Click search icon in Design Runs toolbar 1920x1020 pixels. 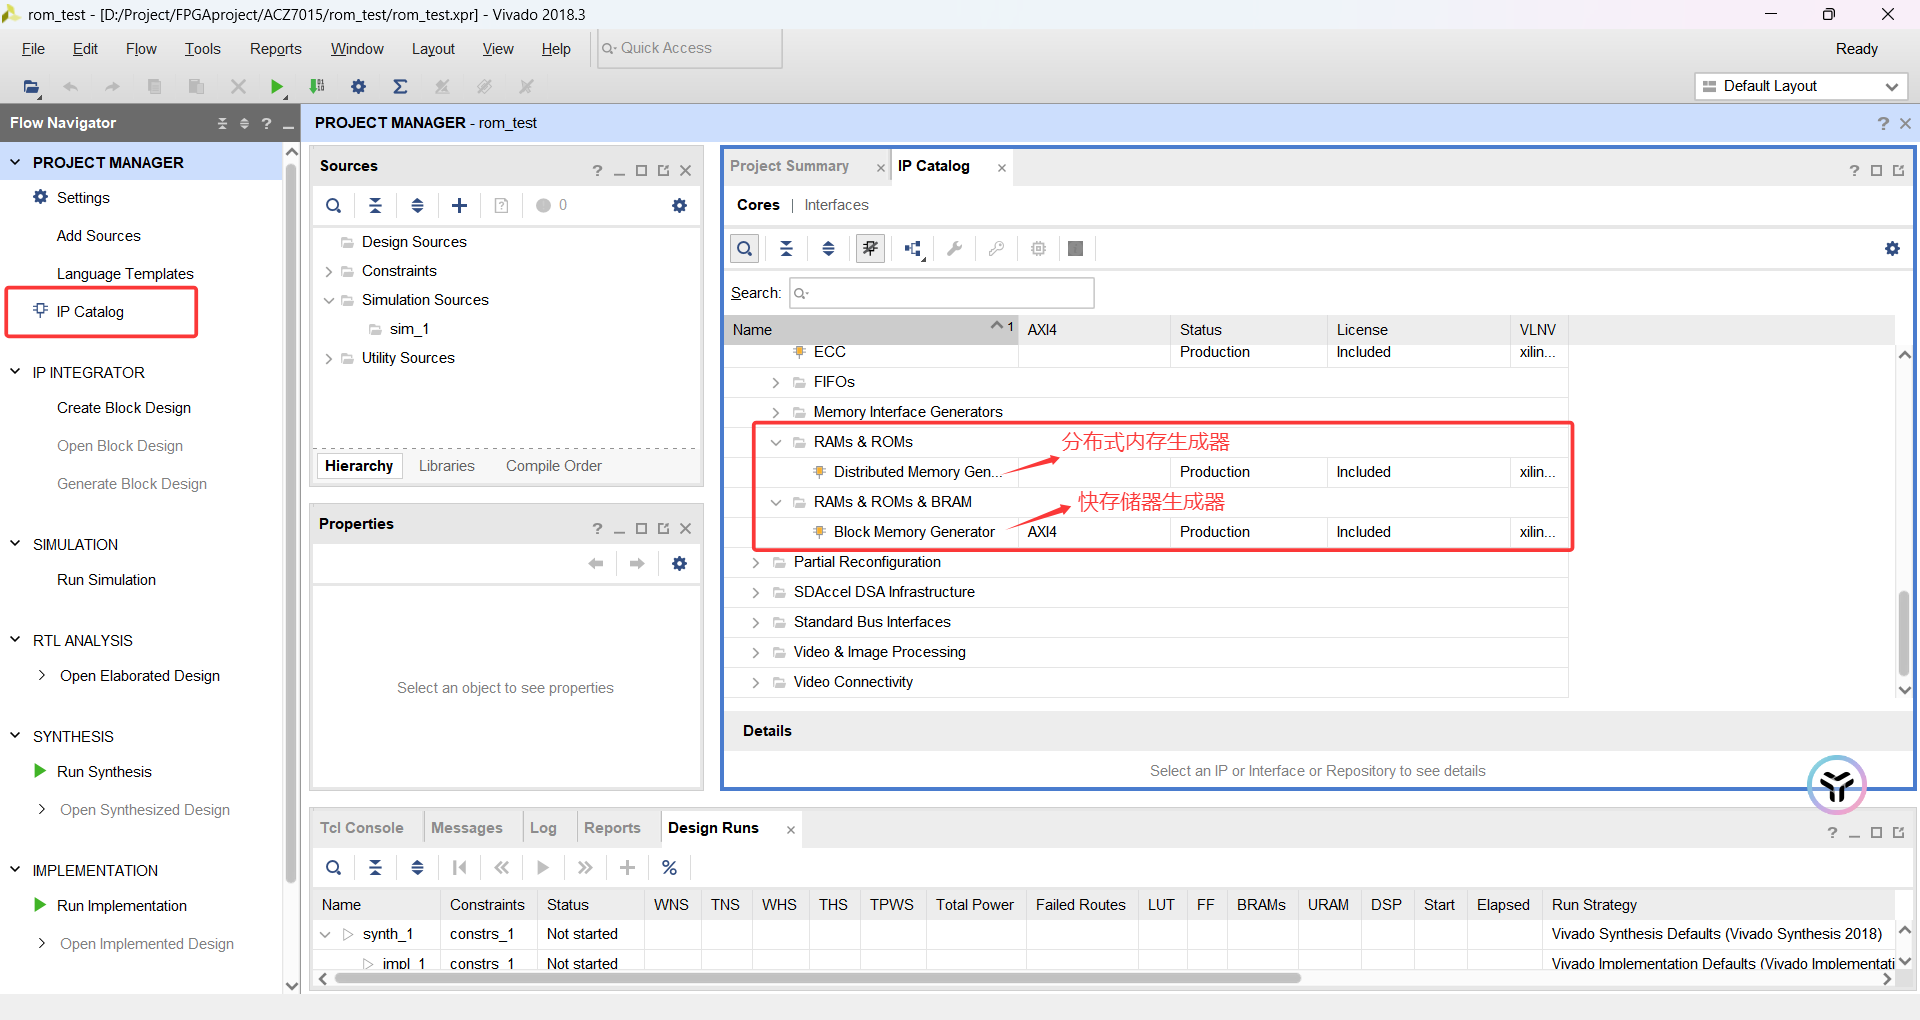[334, 868]
